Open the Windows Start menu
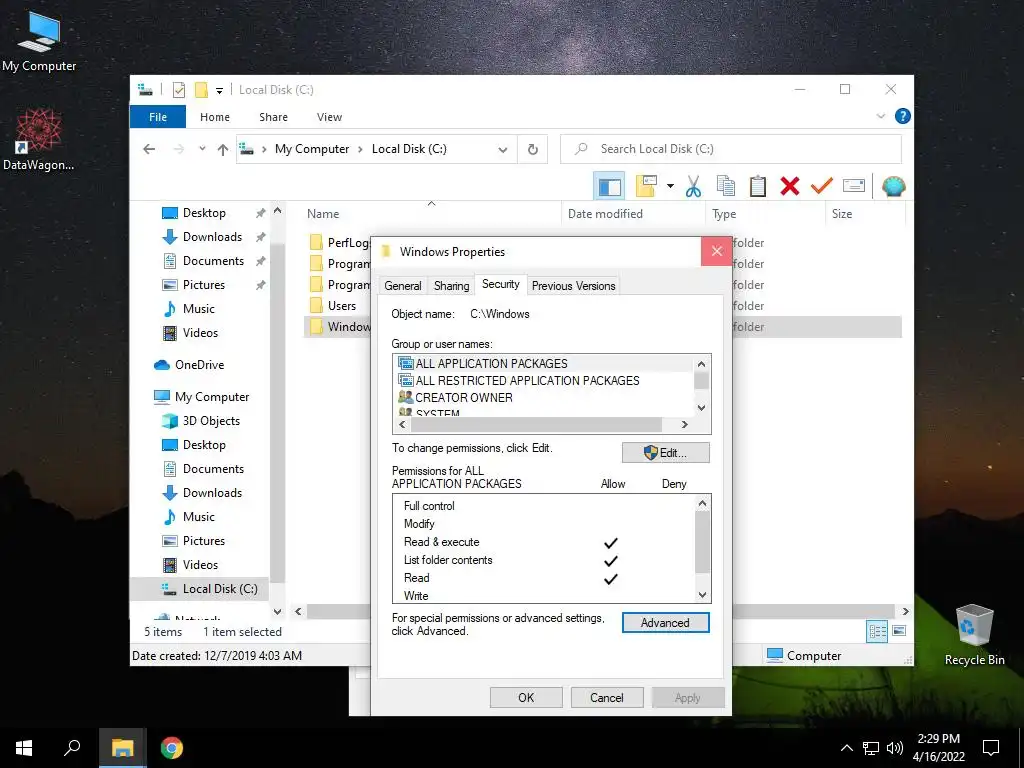The height and width of the screenshot is (768, 1024). (24, 748)
